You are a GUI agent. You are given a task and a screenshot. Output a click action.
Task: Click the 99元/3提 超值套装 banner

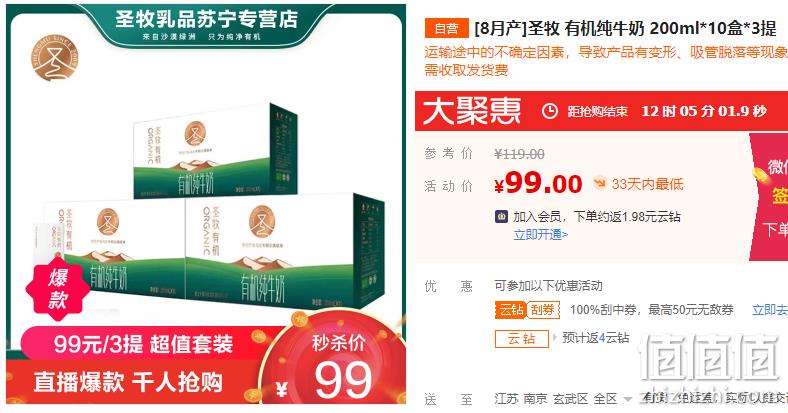coord(143,344)
